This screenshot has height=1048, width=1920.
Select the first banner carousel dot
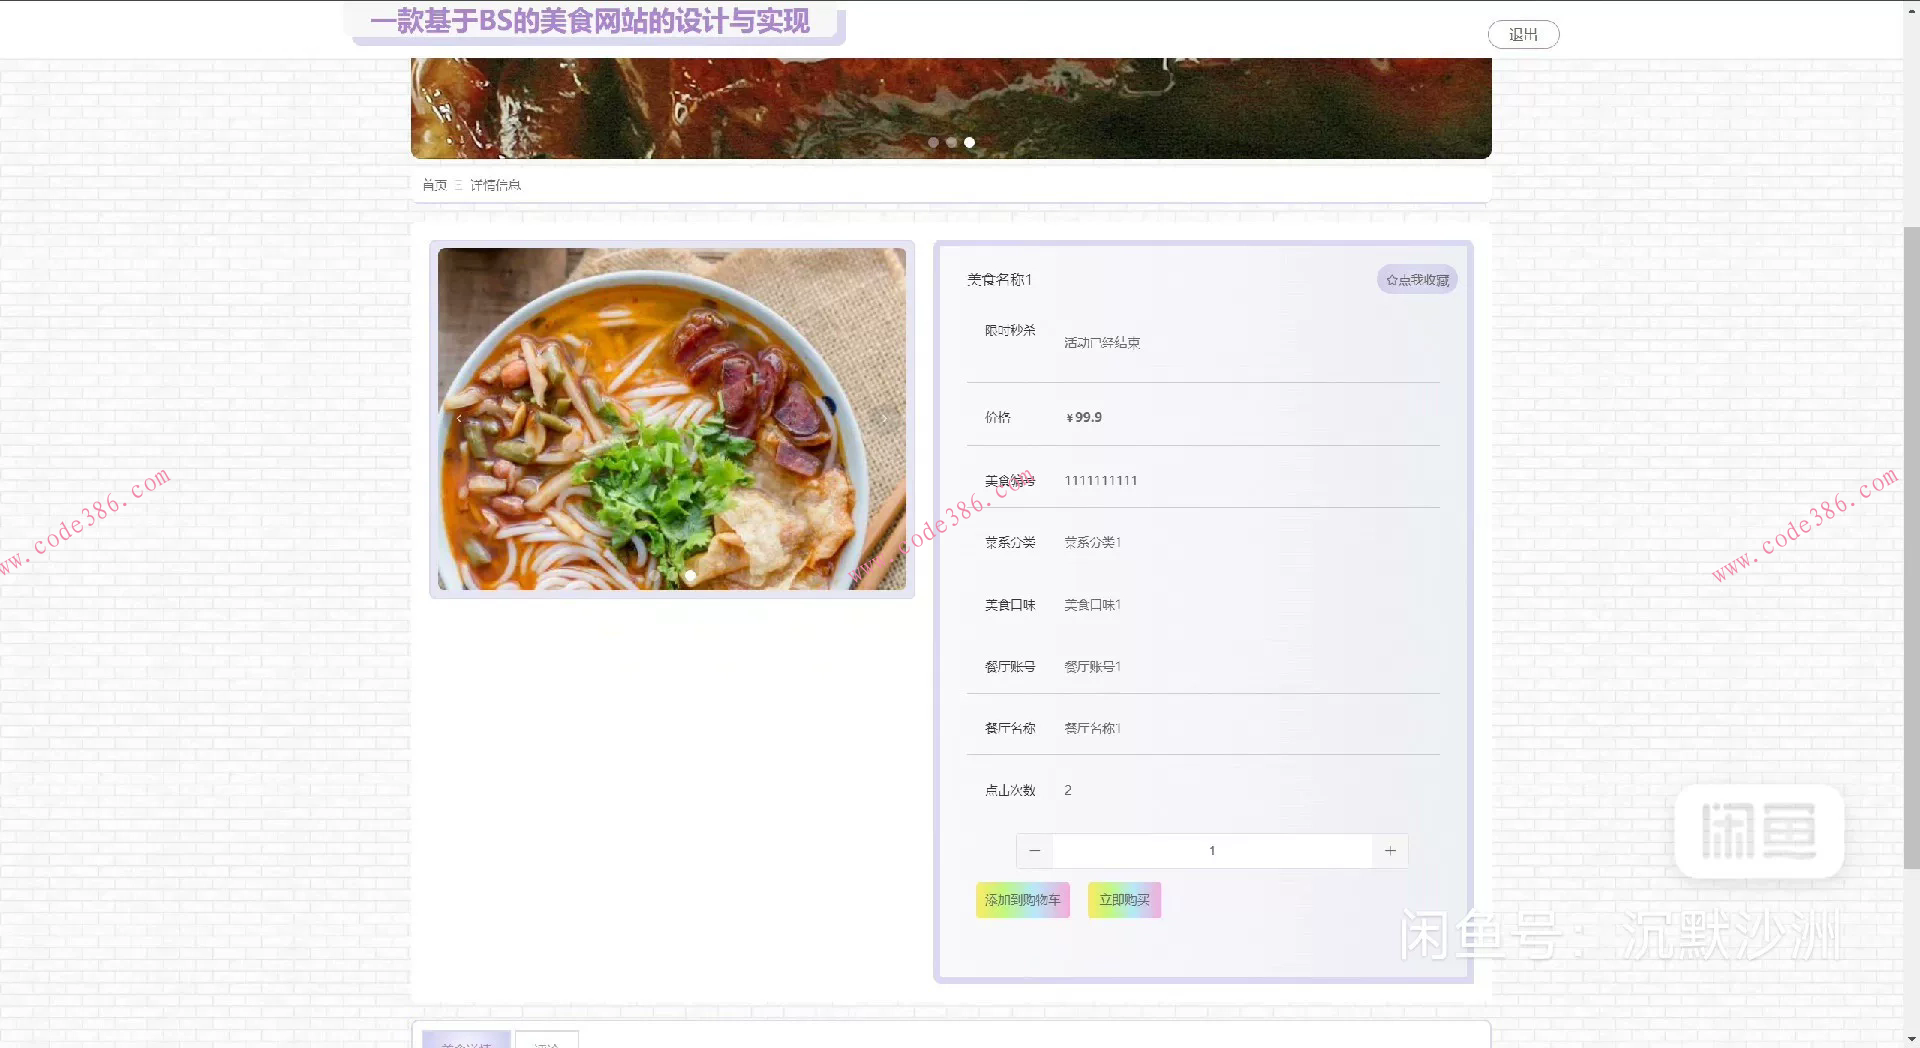tap(932, 142)
